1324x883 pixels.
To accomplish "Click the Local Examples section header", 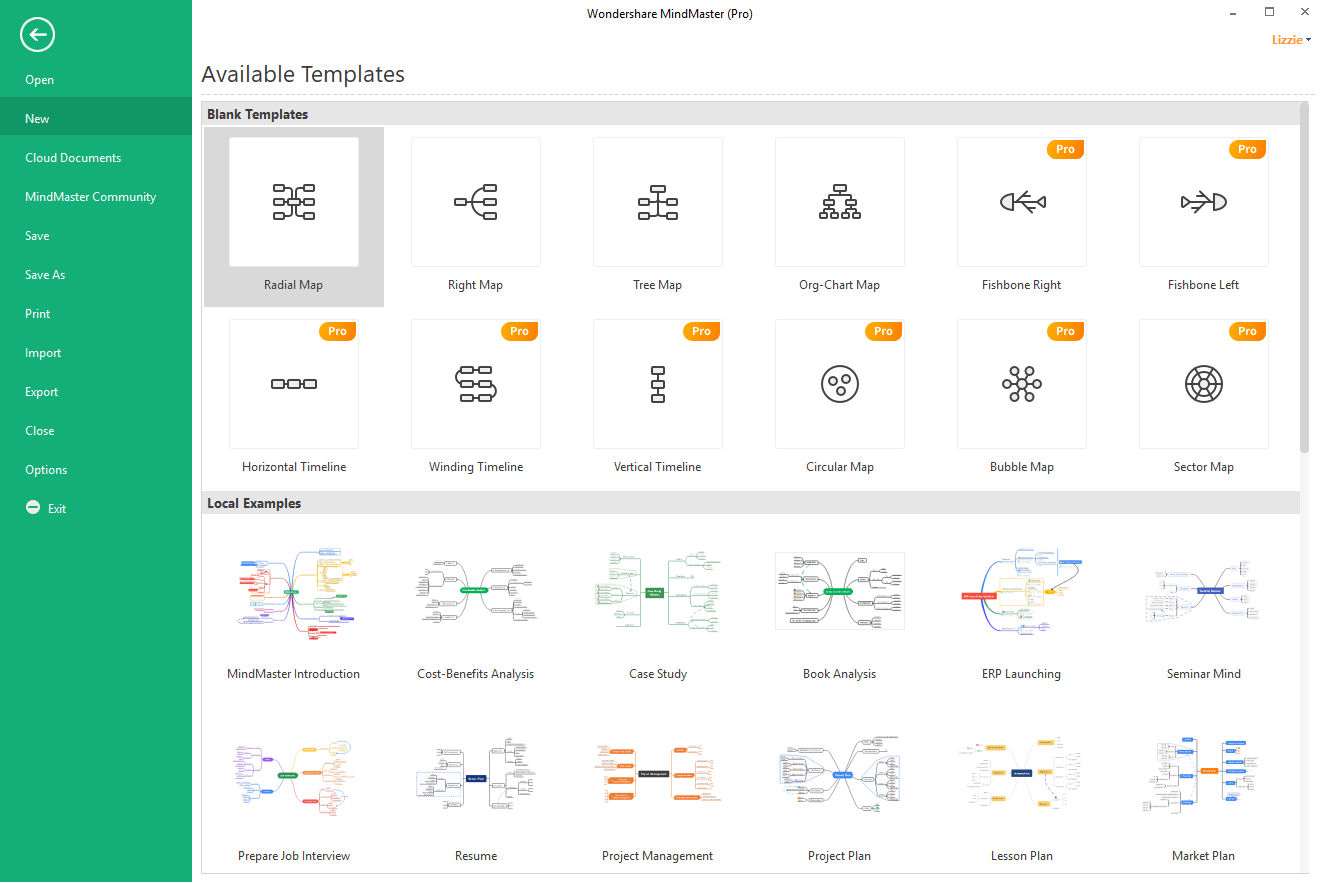I will point(751,503).
